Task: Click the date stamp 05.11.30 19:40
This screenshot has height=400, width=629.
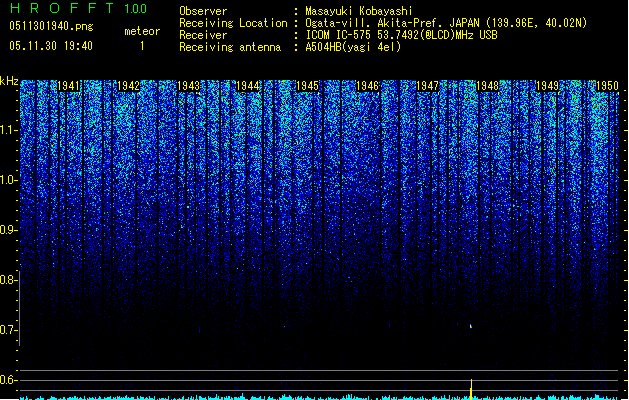Action: (51, 46)
